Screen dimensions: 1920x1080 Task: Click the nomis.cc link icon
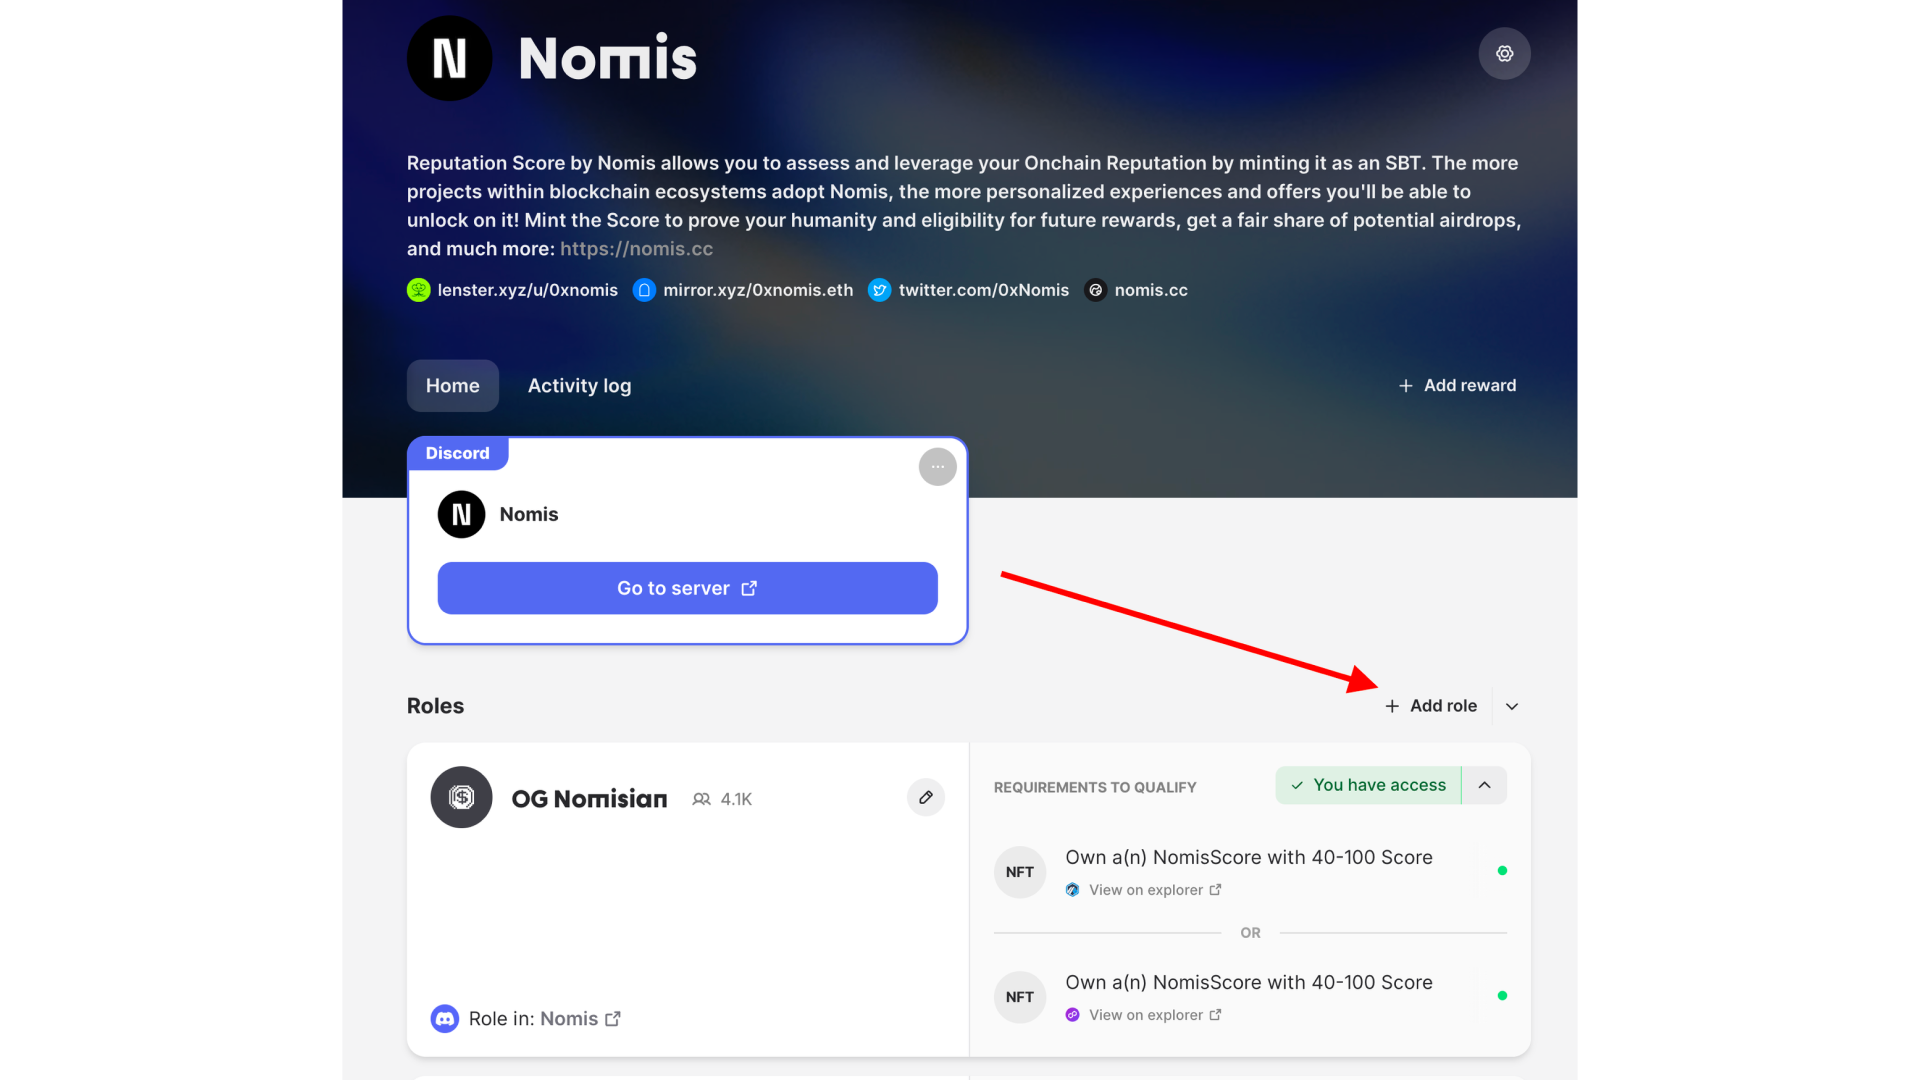(x=1095, y=290)
